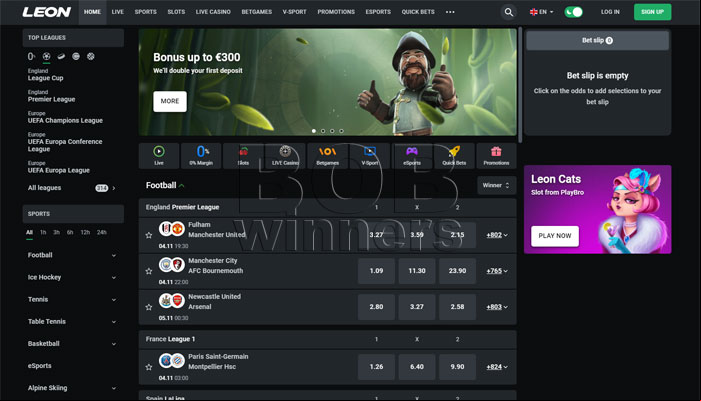Click the SIGN UP button

pyautogui.click(x=652, y=12)
